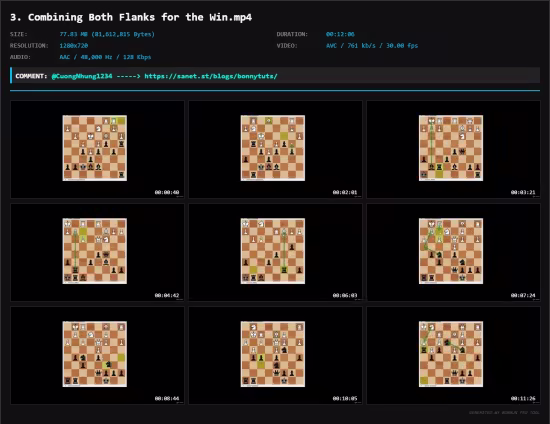Open the chess thumbnail timestamped 00:11:26
Viewport: 550px width, 424px height.
pos(454,356)
